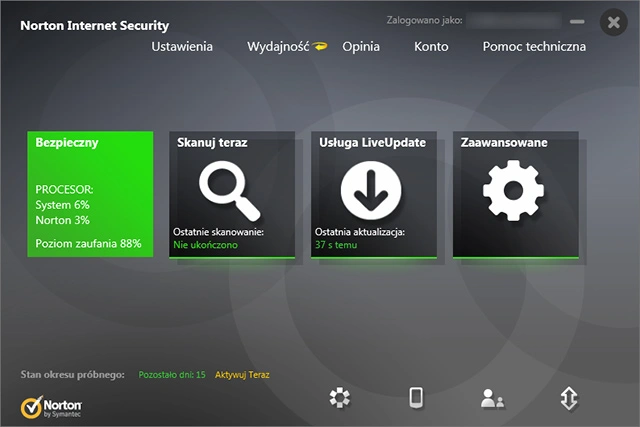Open the mobile device icon
This screenshot has height=427, width=640.
416,398
